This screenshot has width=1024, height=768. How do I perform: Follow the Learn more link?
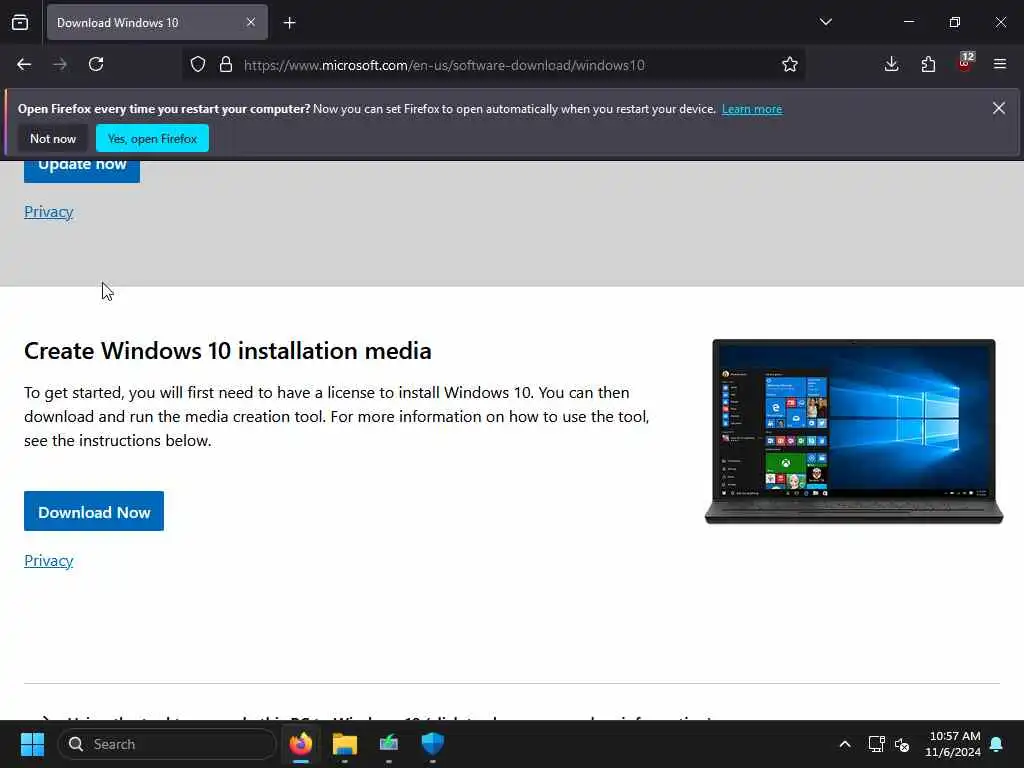[752, 109]
